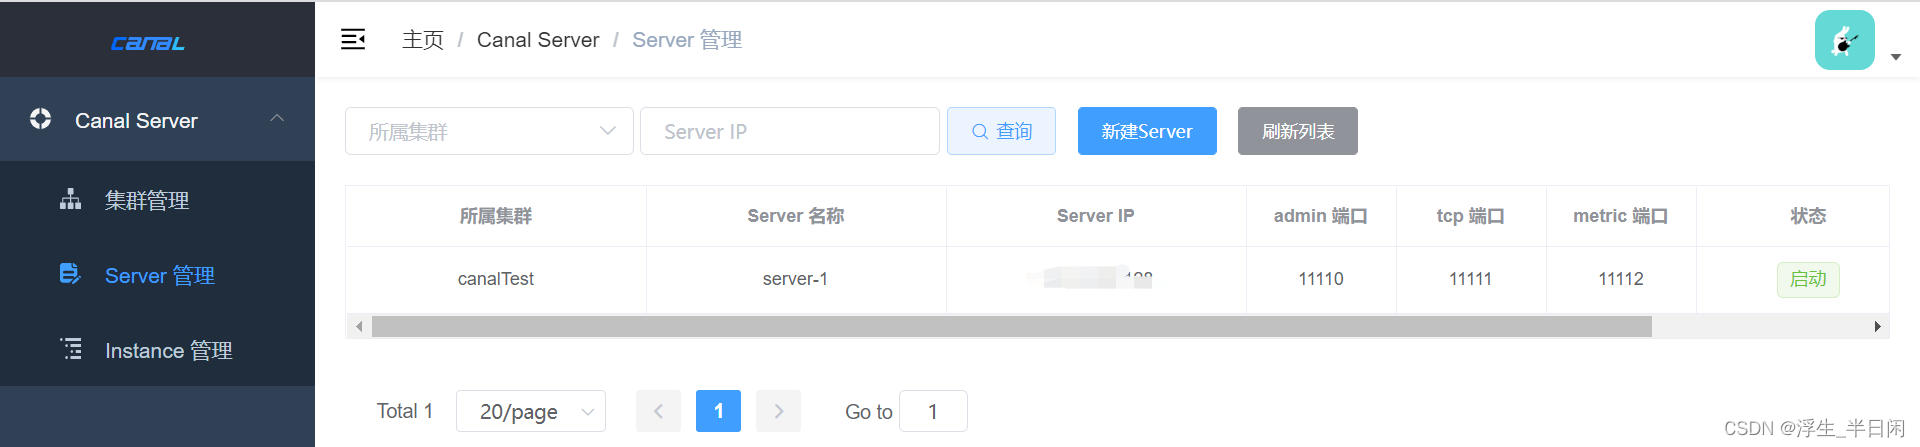Click the tcp port value 11111
The image size is (1920, 447).
pos(1471,279)
